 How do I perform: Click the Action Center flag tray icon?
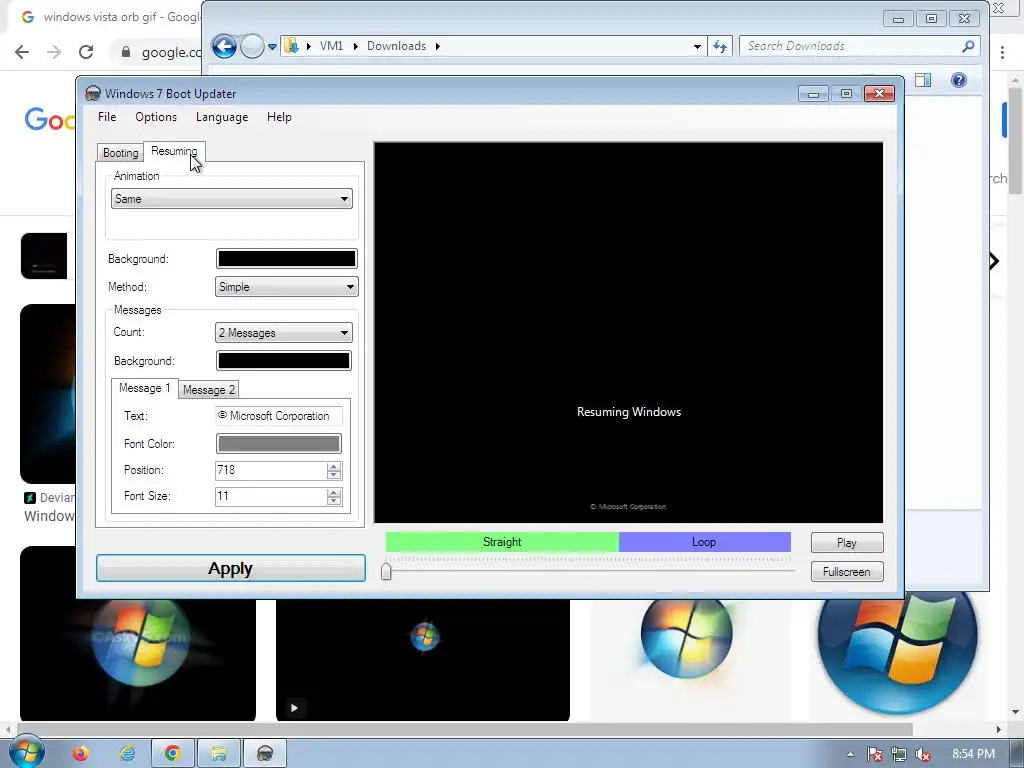point(874,754)
